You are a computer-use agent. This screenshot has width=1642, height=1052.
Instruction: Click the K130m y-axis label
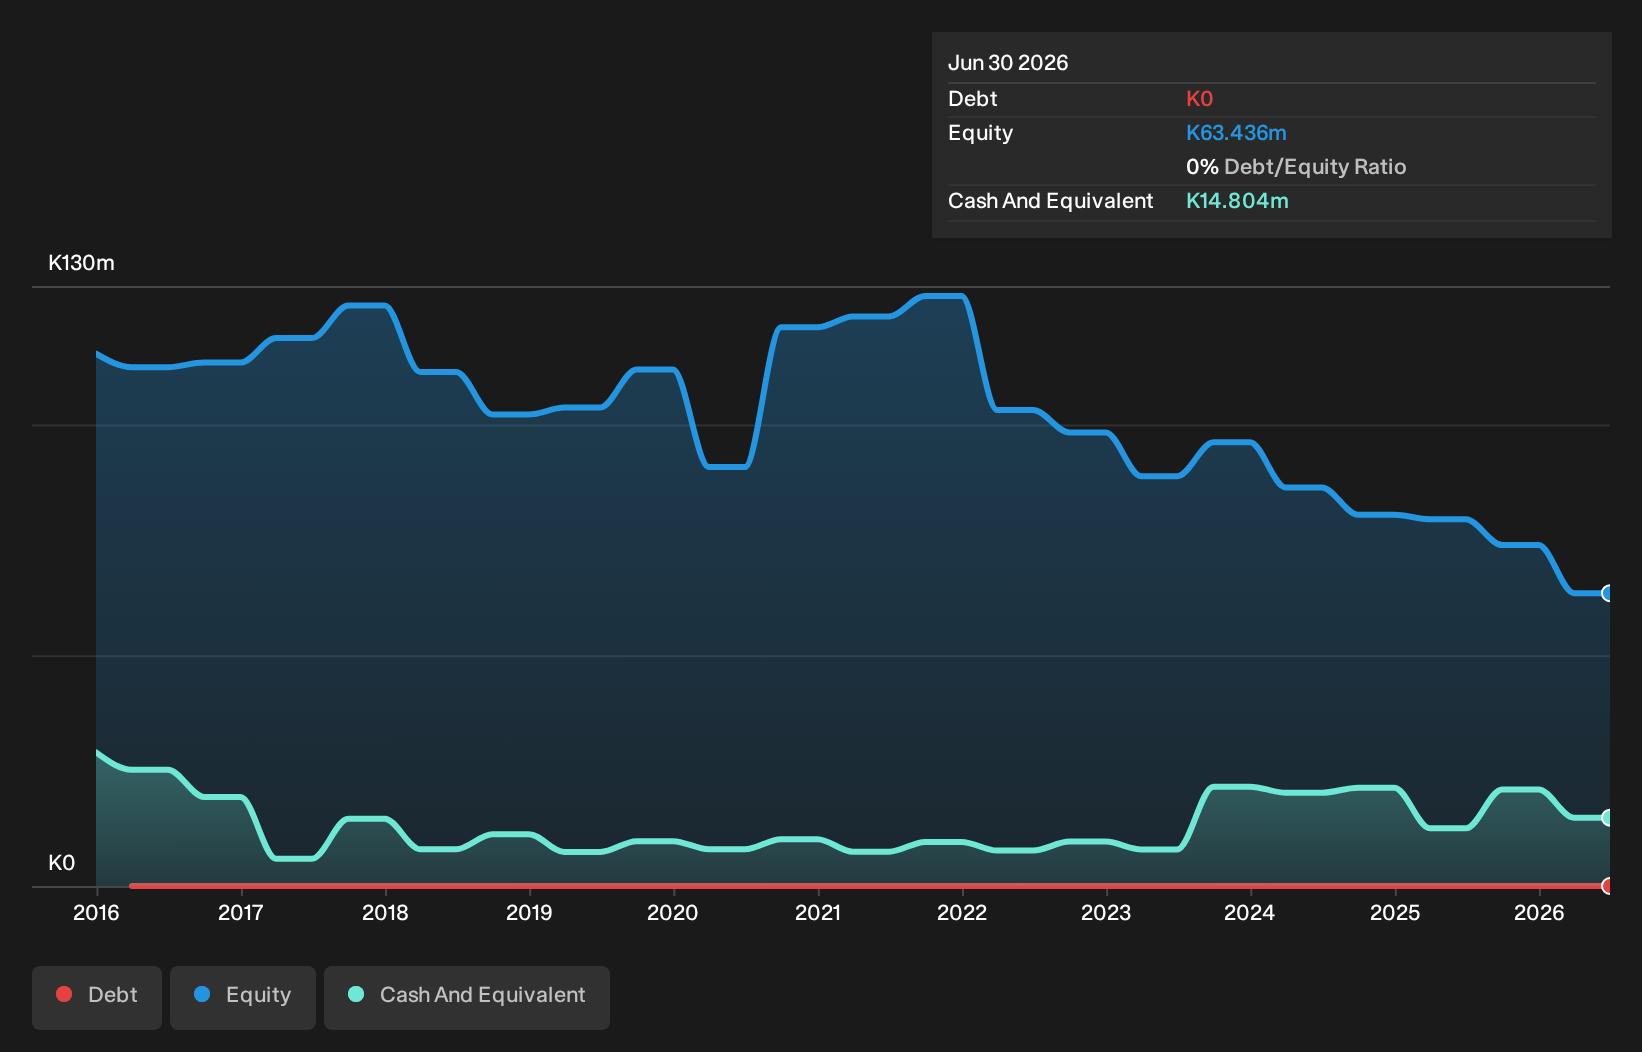point(81,263)
